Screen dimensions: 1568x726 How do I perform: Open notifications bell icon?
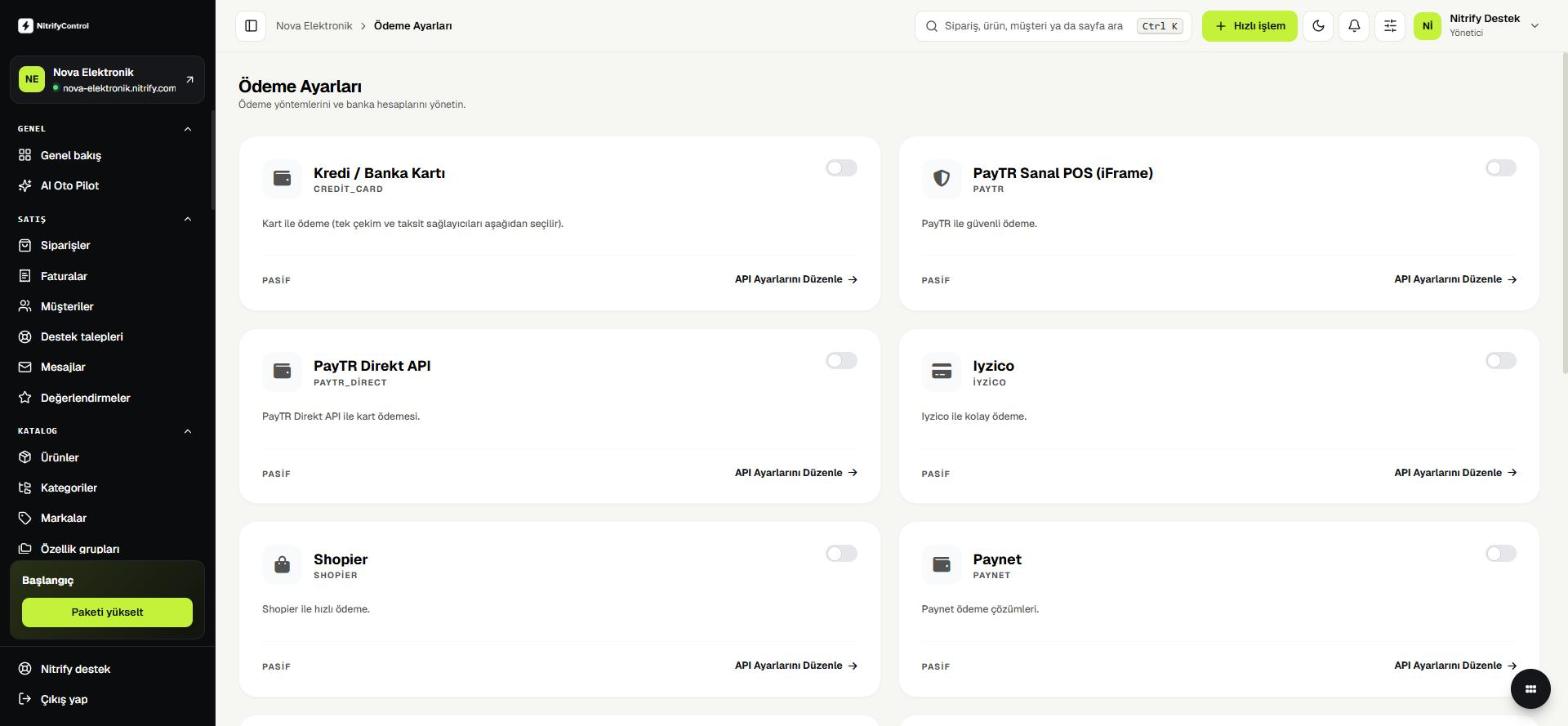point(1354,26)
